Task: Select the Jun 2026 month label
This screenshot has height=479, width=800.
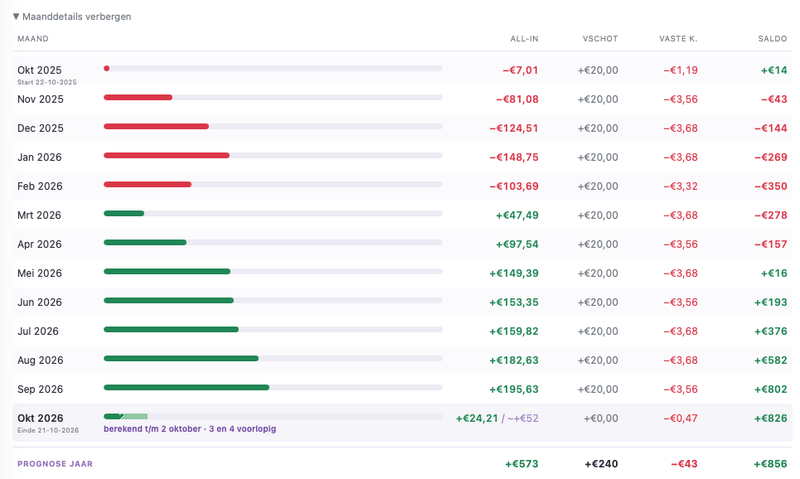Action: [x=40, y=302]
